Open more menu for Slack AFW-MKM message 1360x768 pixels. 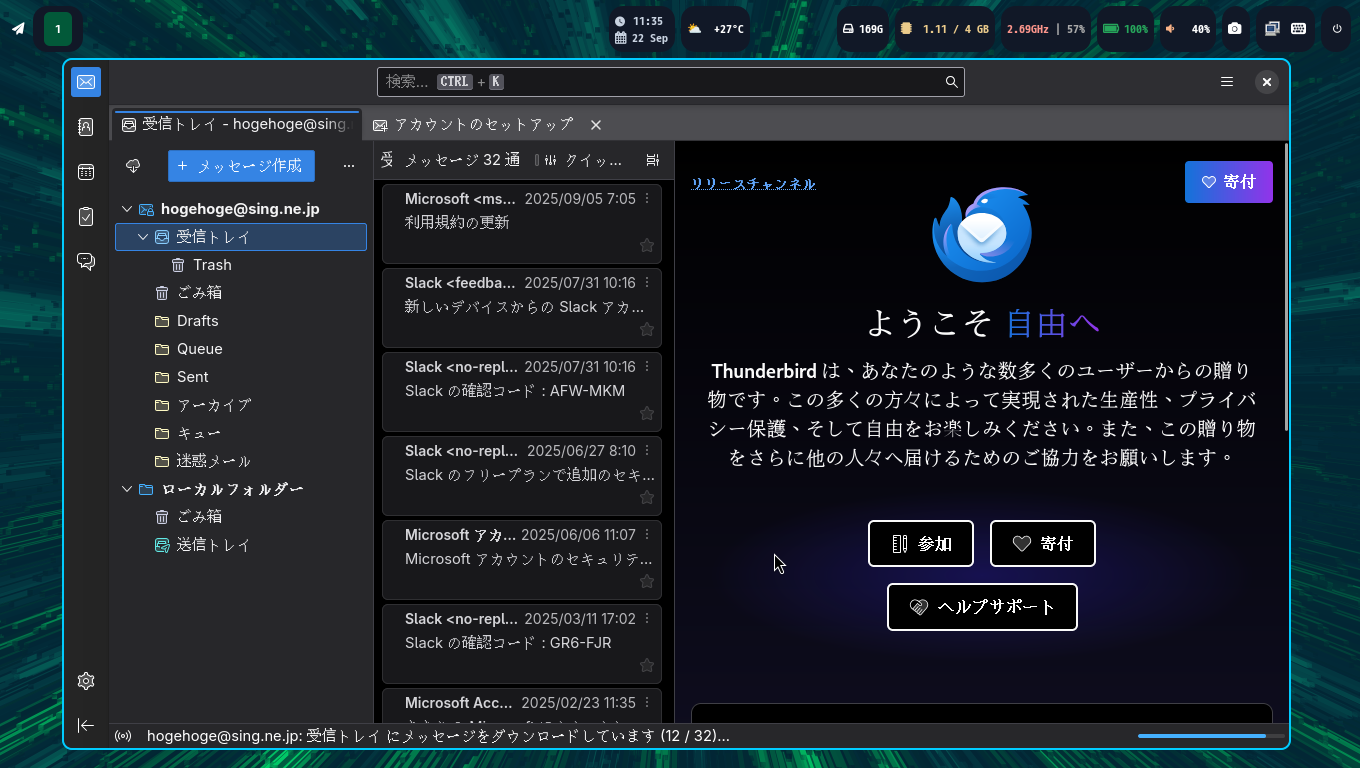(x=647, y=367)
